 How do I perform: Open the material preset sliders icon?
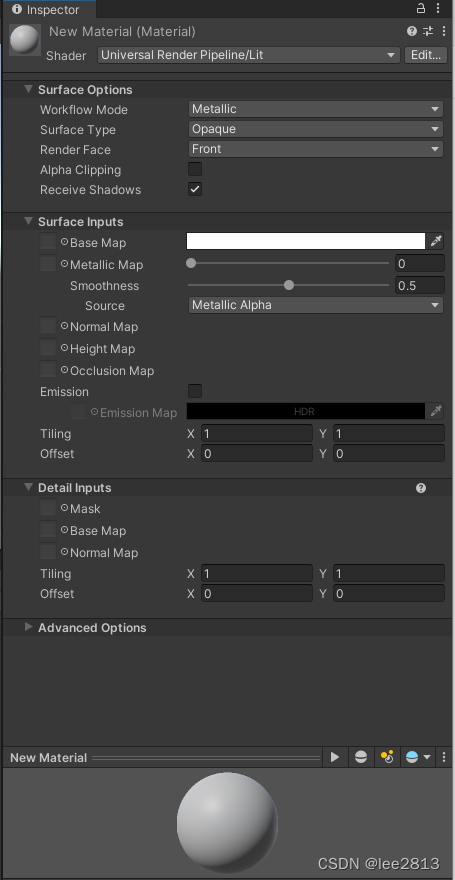coord(428,31)
